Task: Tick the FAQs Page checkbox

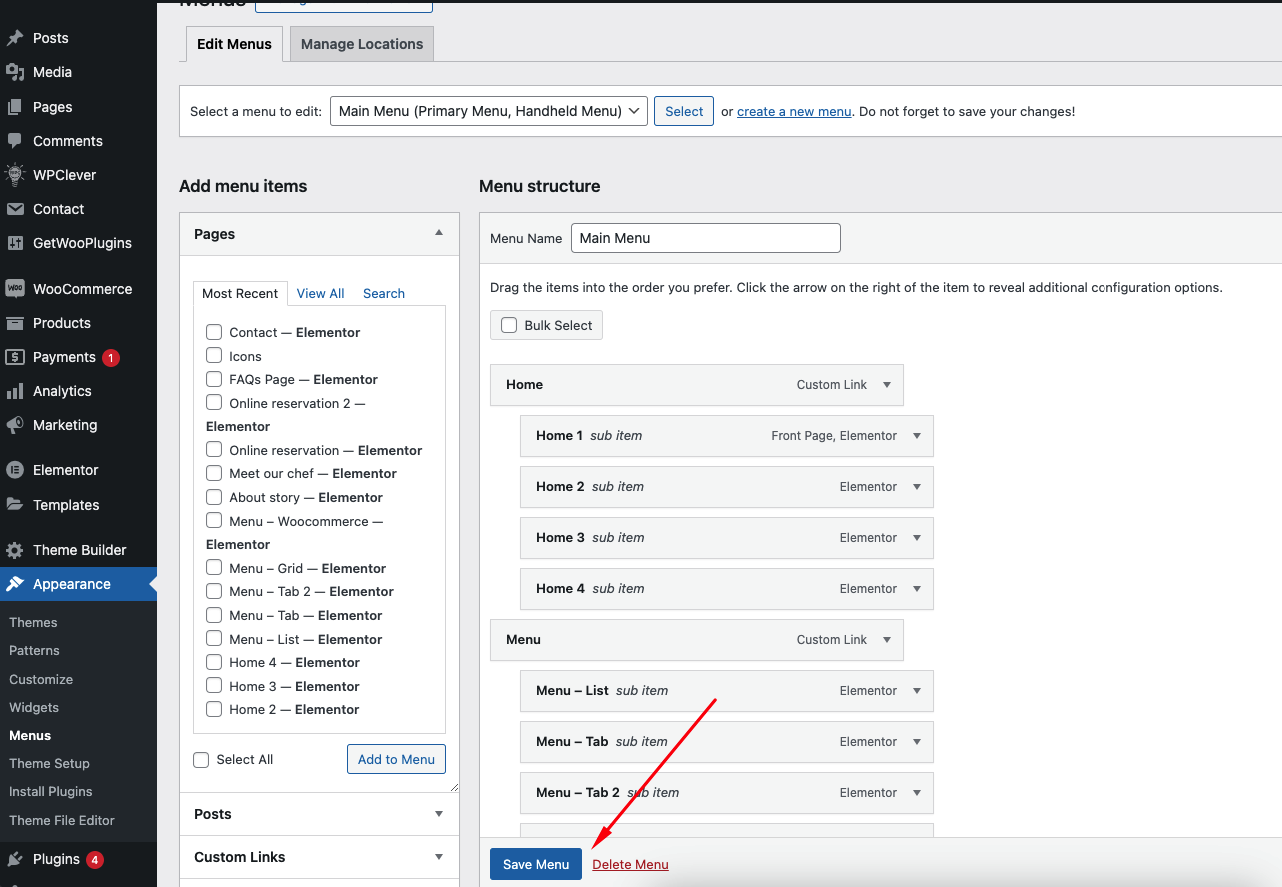Action: (x=214, y=379)
